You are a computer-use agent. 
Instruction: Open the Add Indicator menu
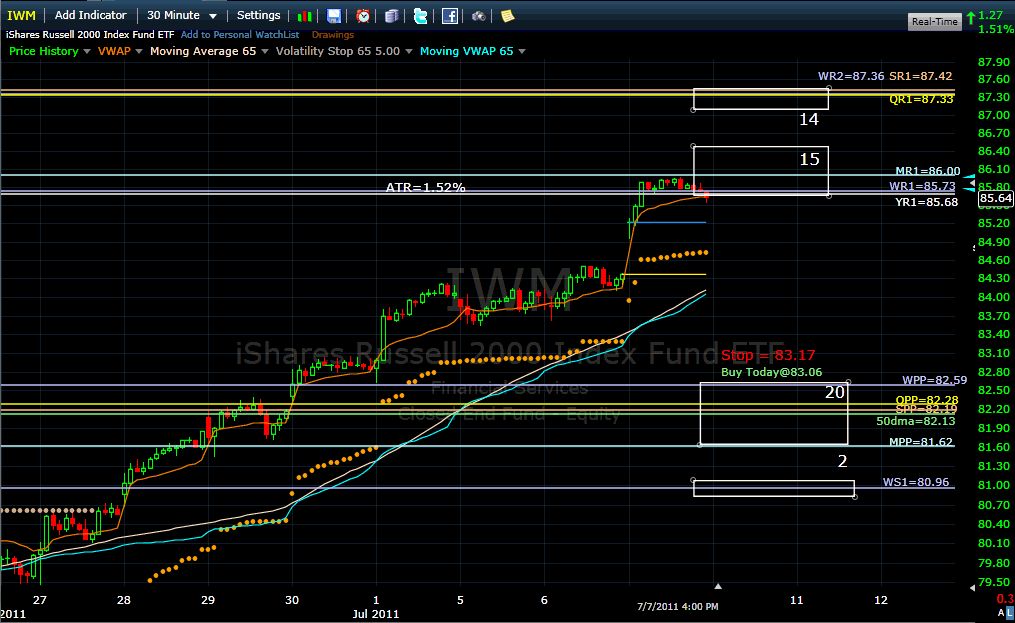[x=91, y=16]
